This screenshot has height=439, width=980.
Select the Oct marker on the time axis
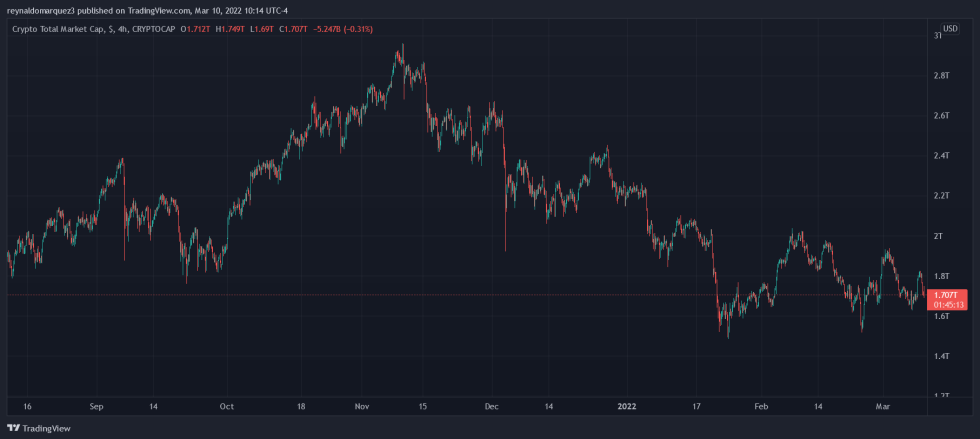pyautogui.click(x=227, y=407)
